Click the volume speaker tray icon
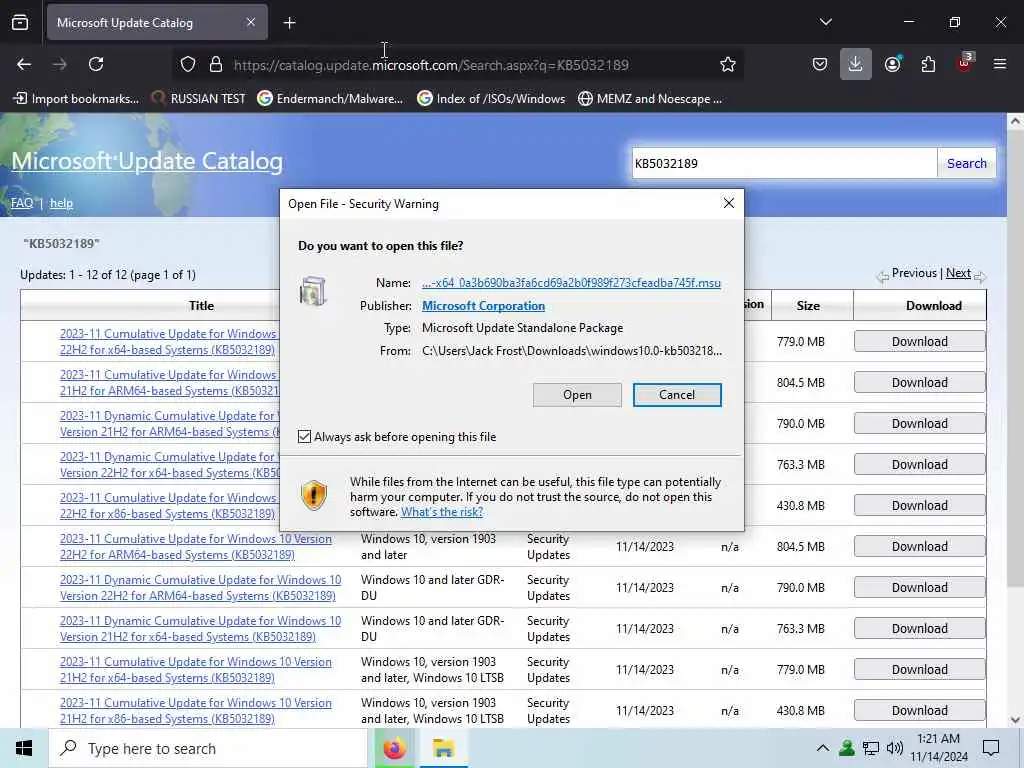 coord(895,748)
